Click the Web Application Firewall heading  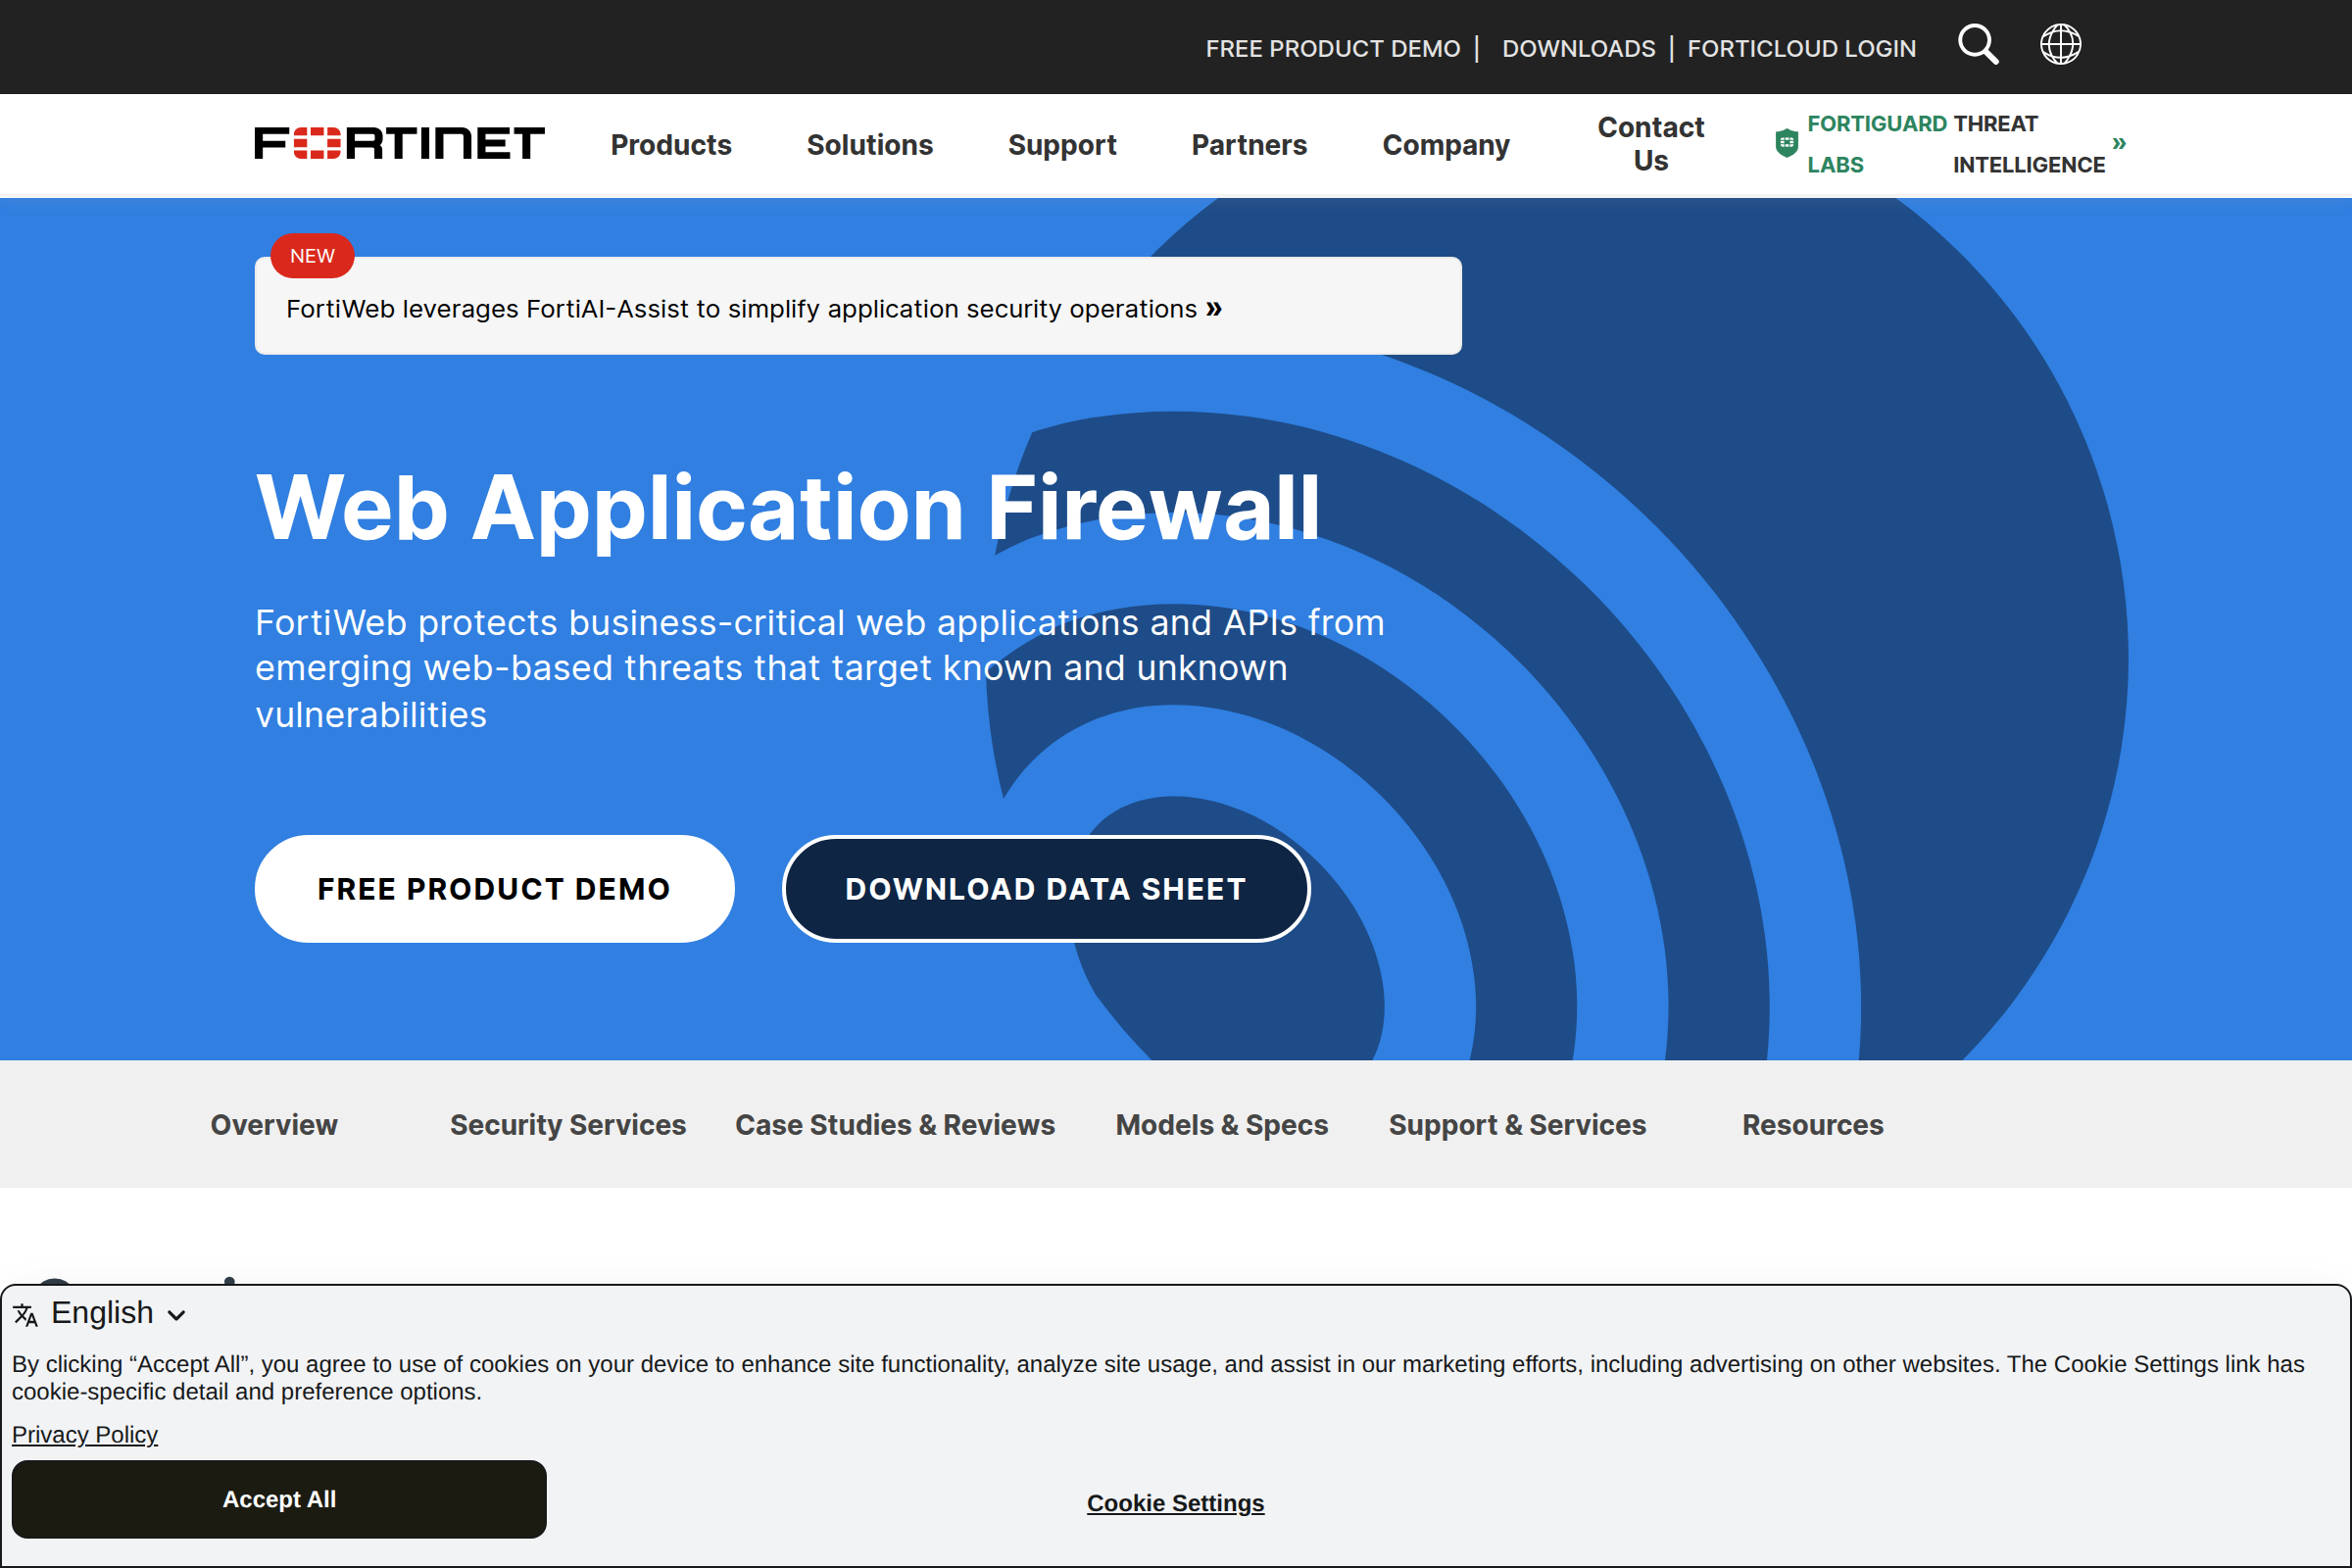coord(788,508)
